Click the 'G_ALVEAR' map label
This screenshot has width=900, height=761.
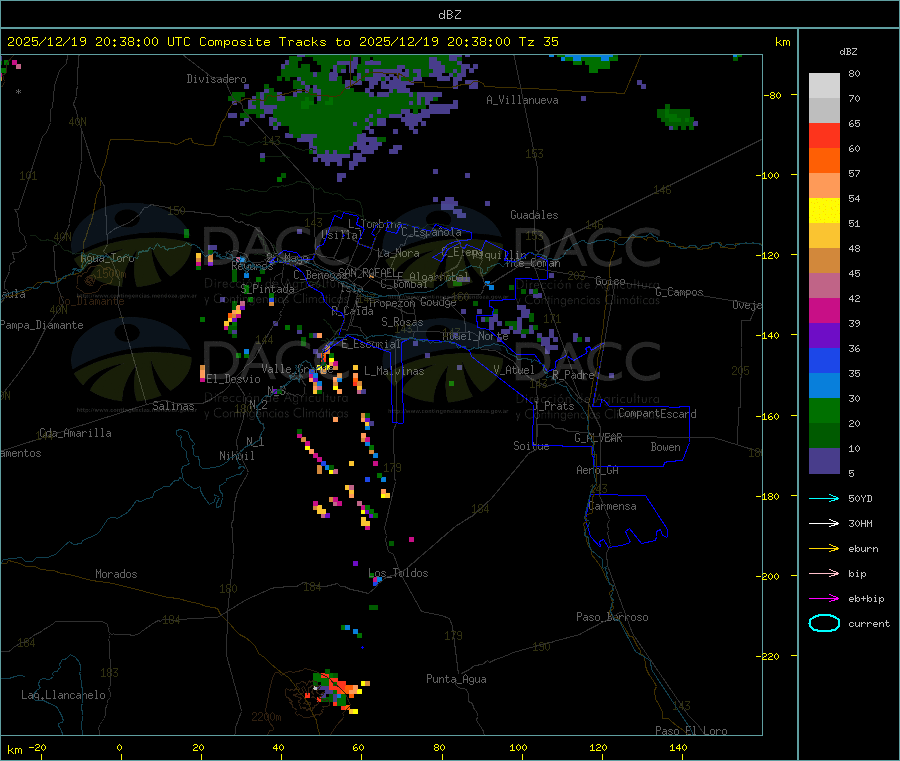click(598, 438)
